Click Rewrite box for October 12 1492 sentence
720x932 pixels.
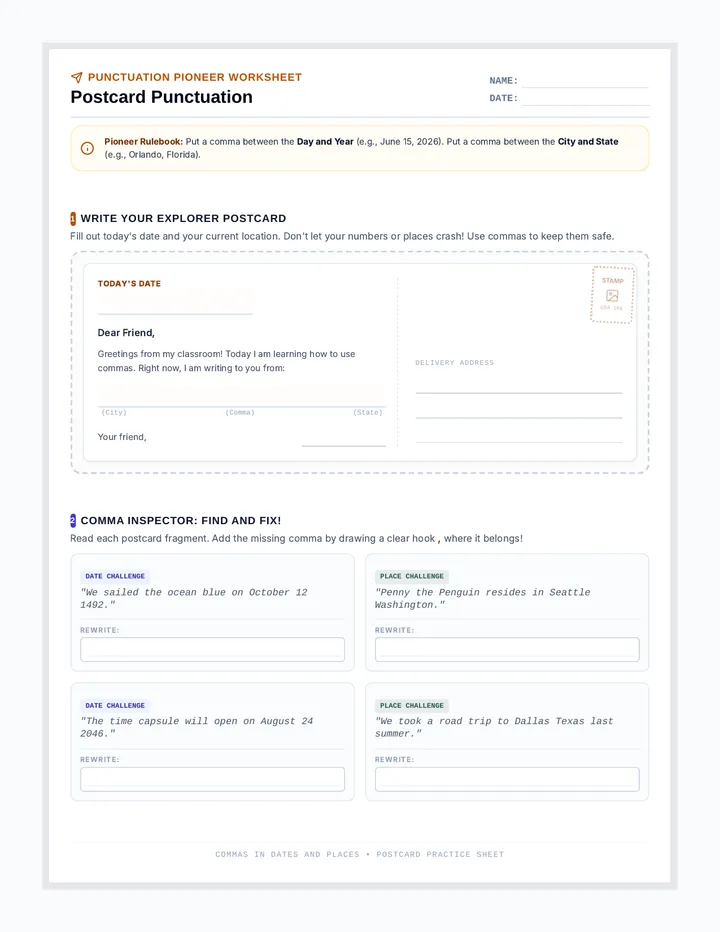(212, 650)
